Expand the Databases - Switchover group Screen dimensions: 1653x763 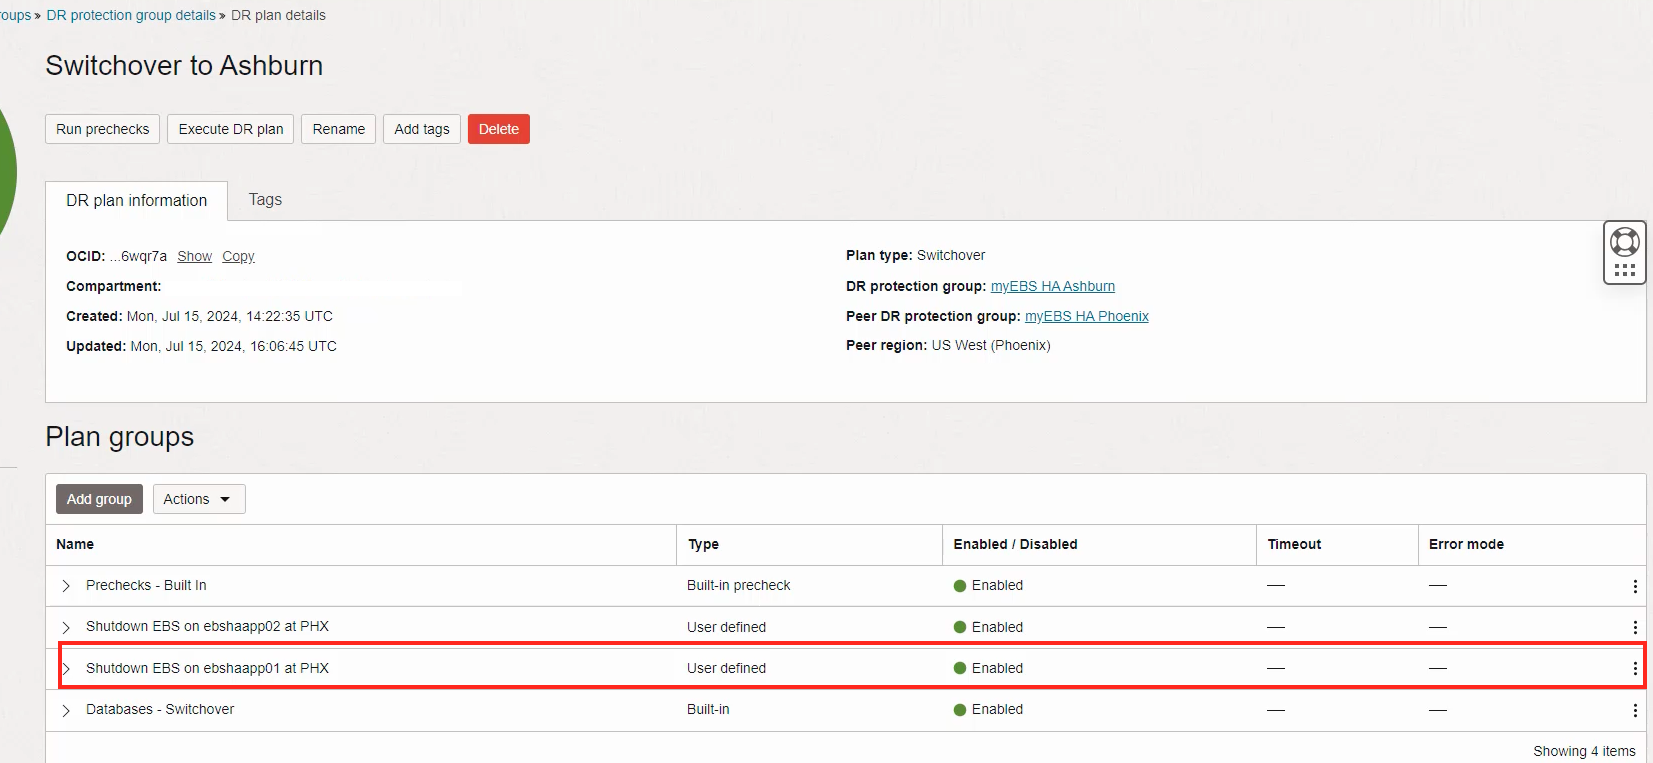pyautogui.click(x=66, y=710)
